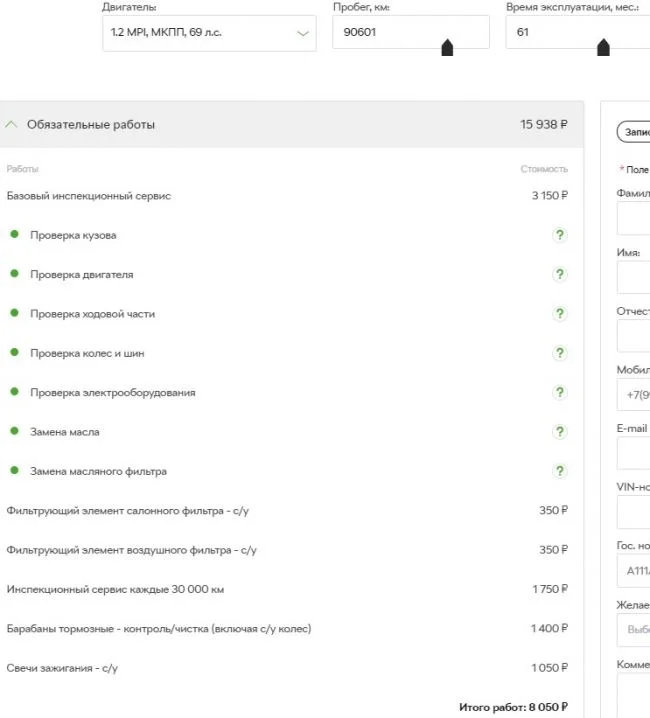
Task: Click help icon for Проверка электрооборудования
Action: point(560,392)
